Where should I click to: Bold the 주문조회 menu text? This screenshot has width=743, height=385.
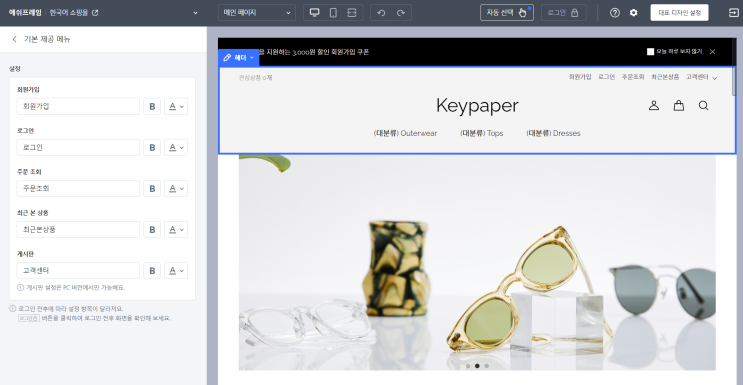(152, 188)
